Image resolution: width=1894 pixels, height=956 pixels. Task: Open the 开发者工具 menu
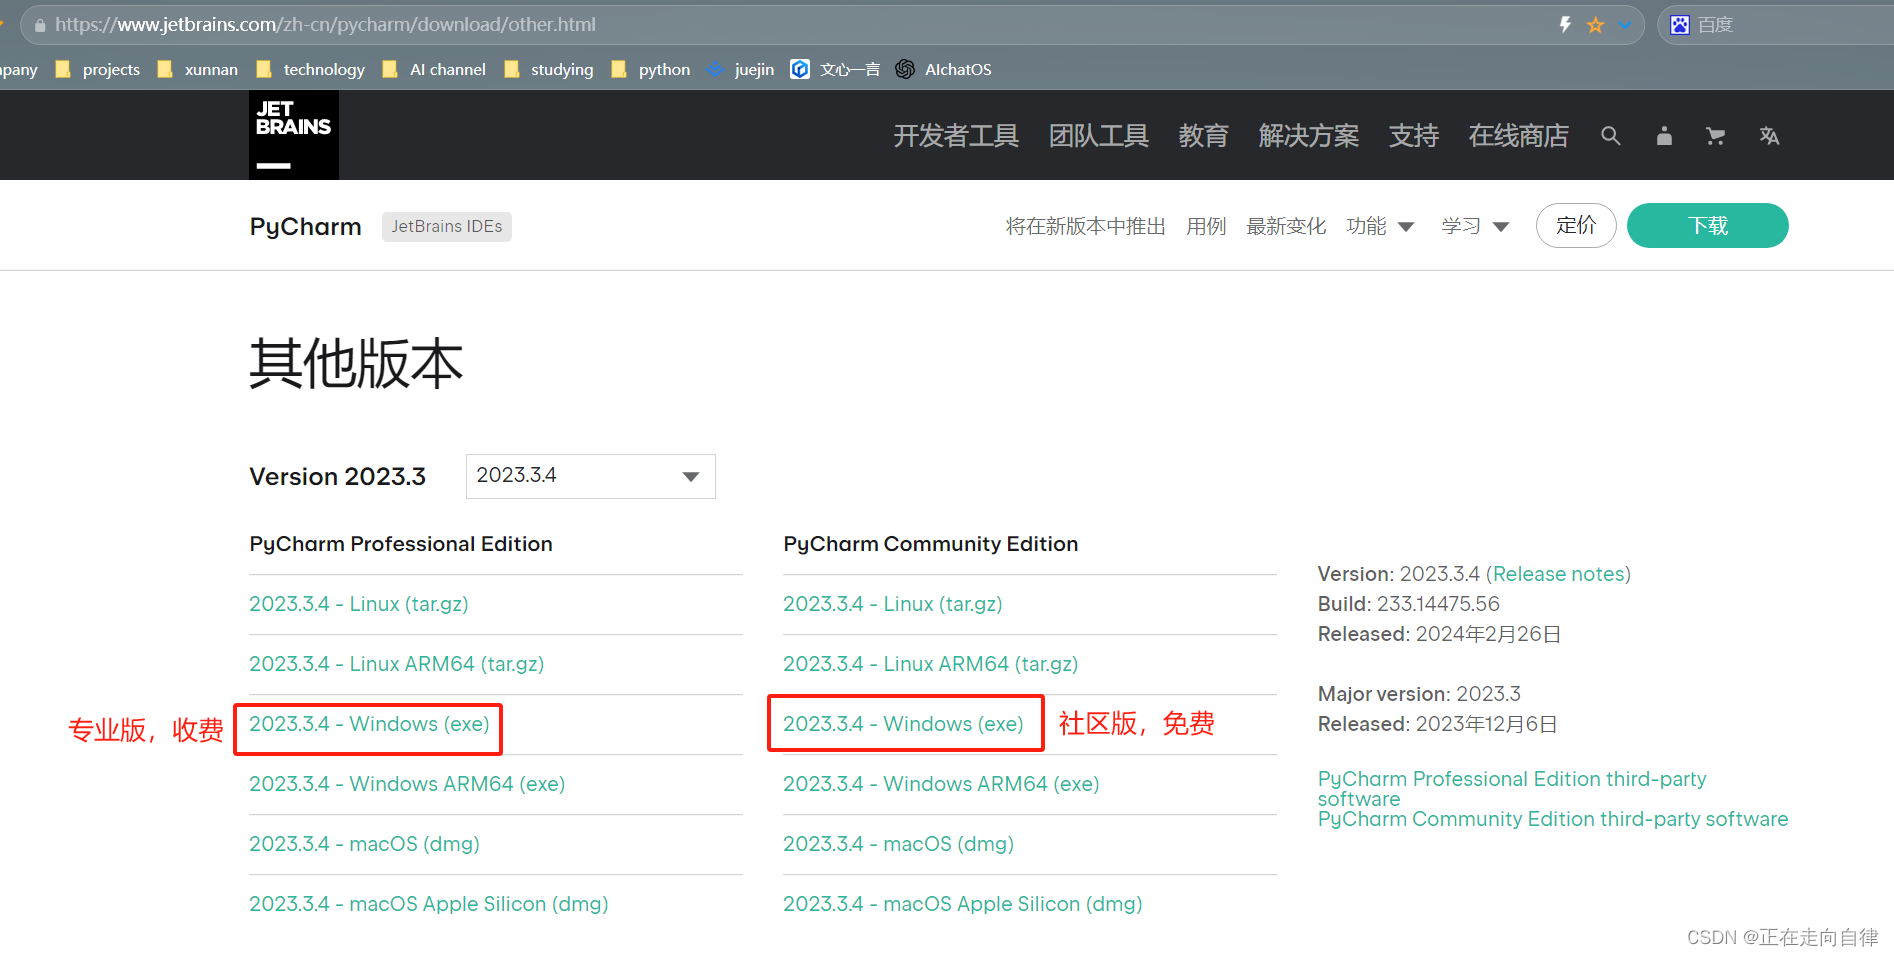pyautogui.click(x=955, y=136)
